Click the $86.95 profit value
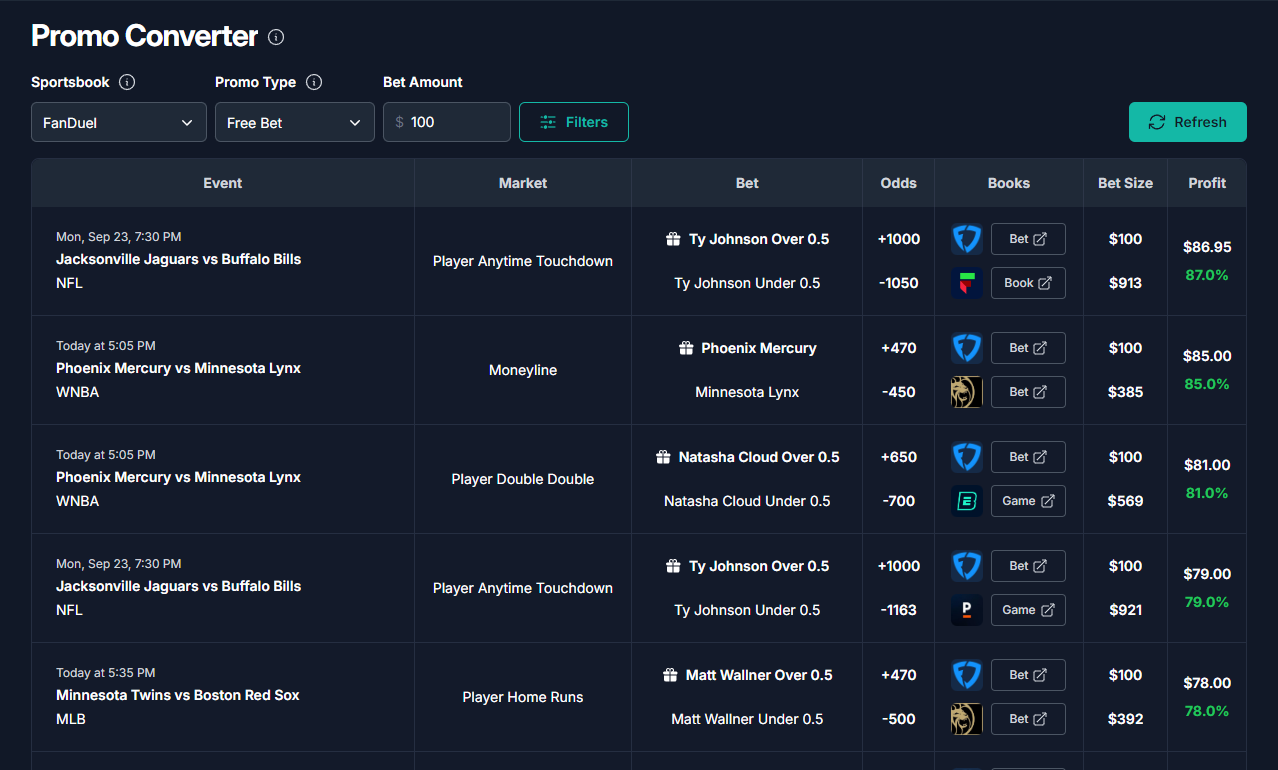Image resolution: width=1278 pixels, height=770 pixels. tap(1207, 247)
